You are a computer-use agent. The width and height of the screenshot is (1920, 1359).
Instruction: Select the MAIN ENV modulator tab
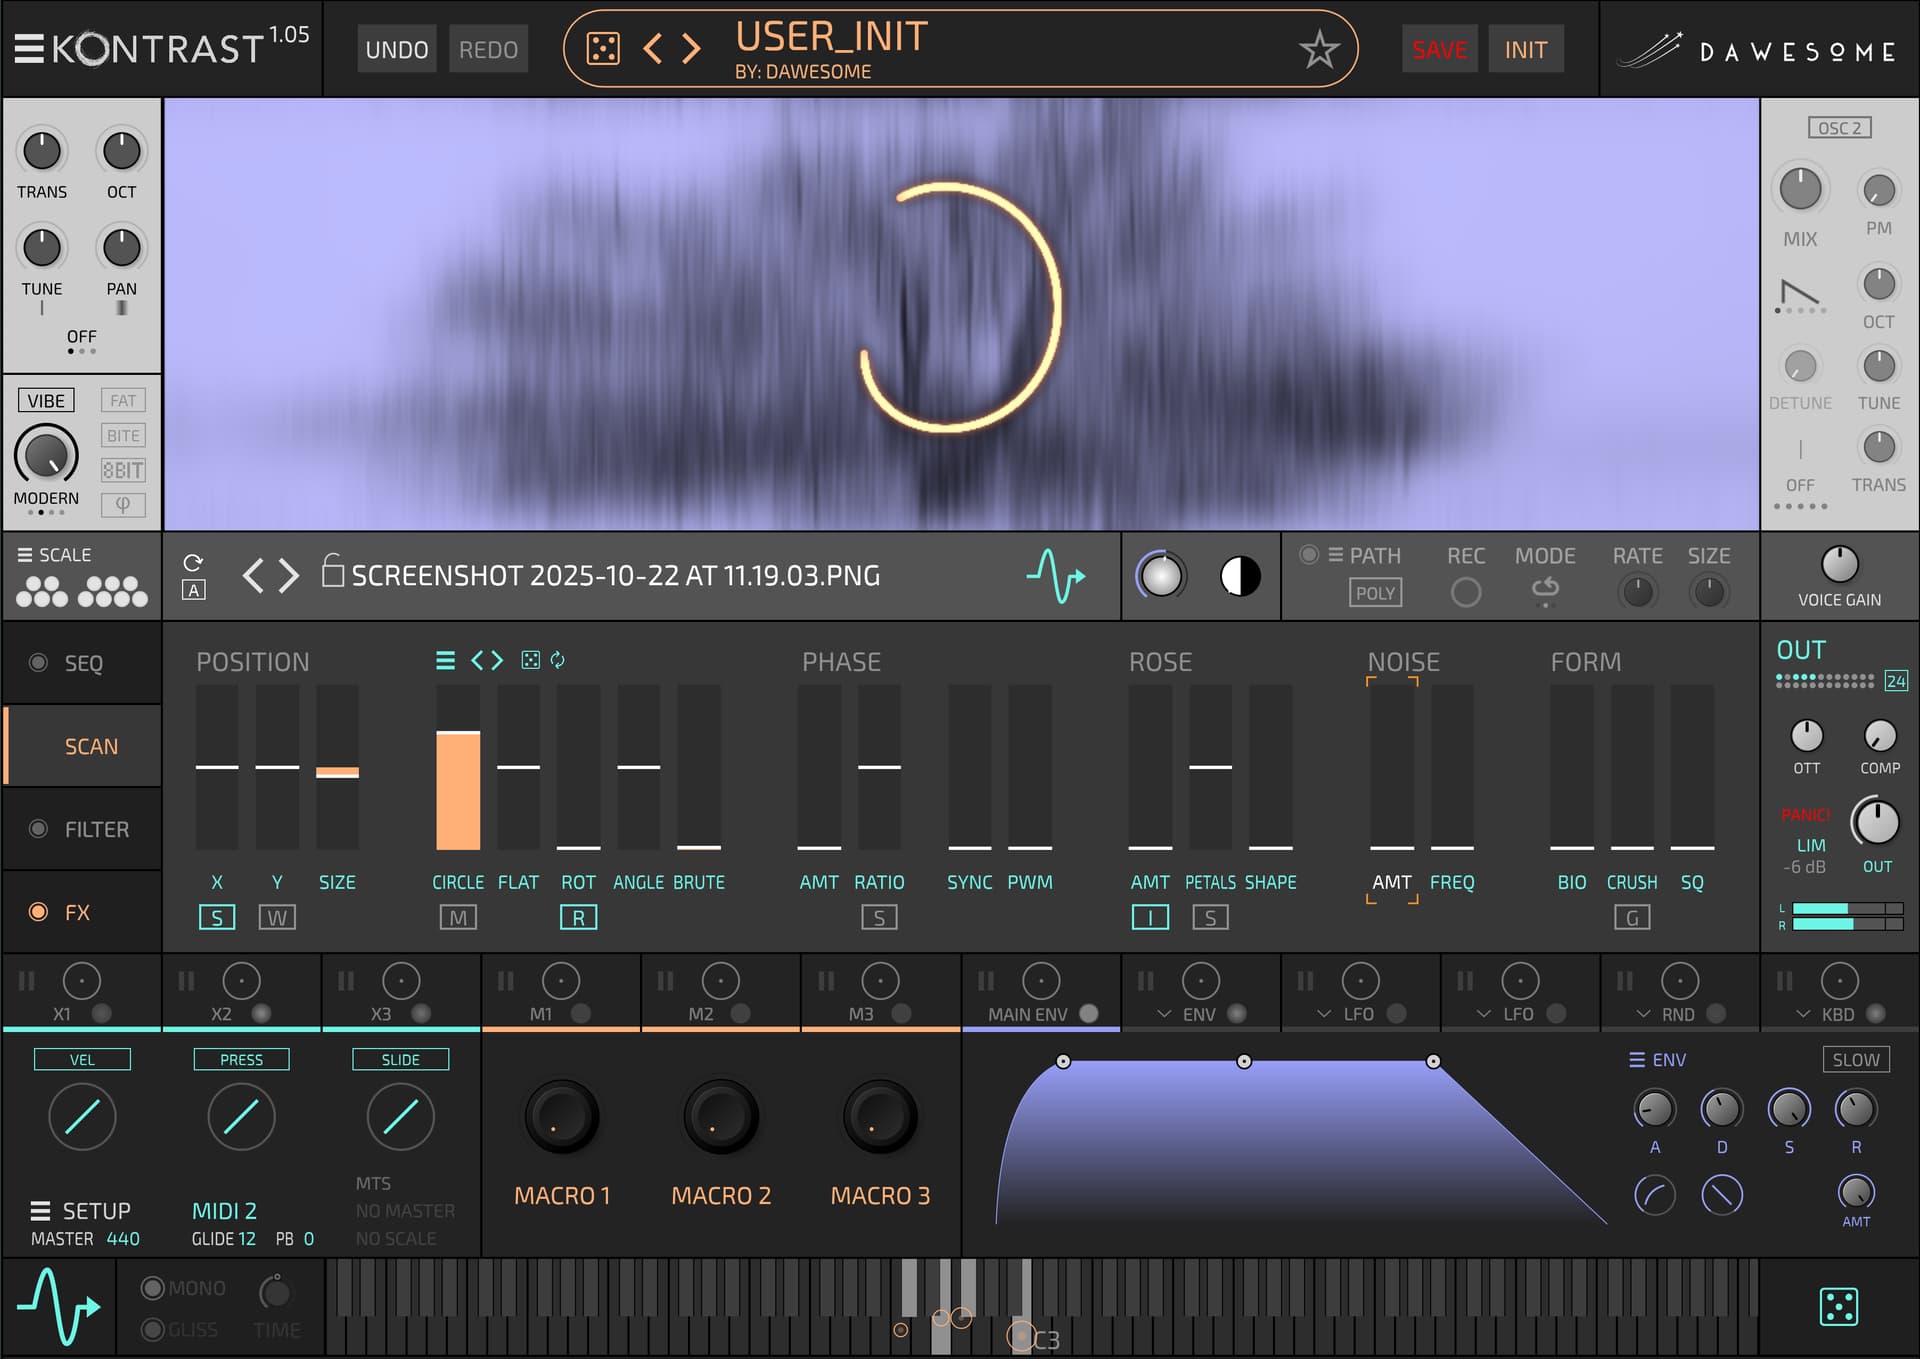click(1027, 1014)
